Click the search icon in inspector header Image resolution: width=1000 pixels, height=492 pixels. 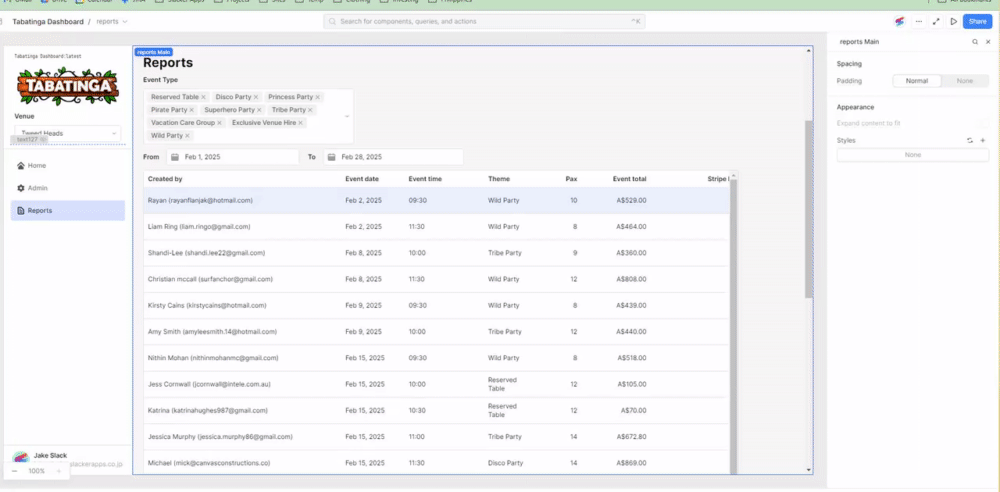click(x=974, y=41)
